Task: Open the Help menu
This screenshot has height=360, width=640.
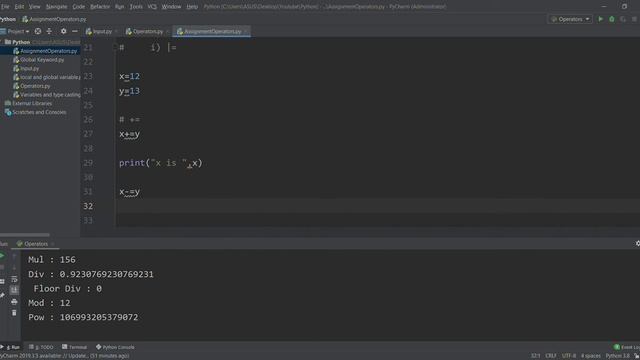Action: (192, 7)
